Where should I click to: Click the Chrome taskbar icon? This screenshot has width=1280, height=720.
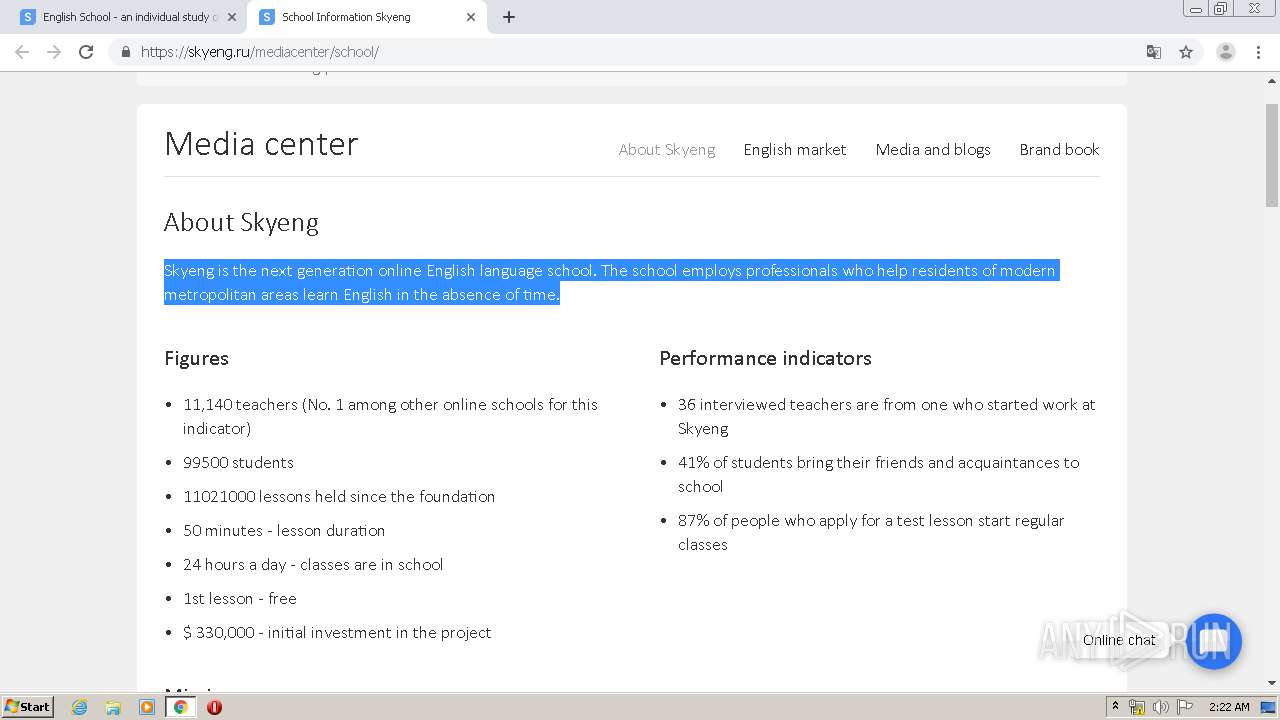pyautogui.click(x=180, y=707)
